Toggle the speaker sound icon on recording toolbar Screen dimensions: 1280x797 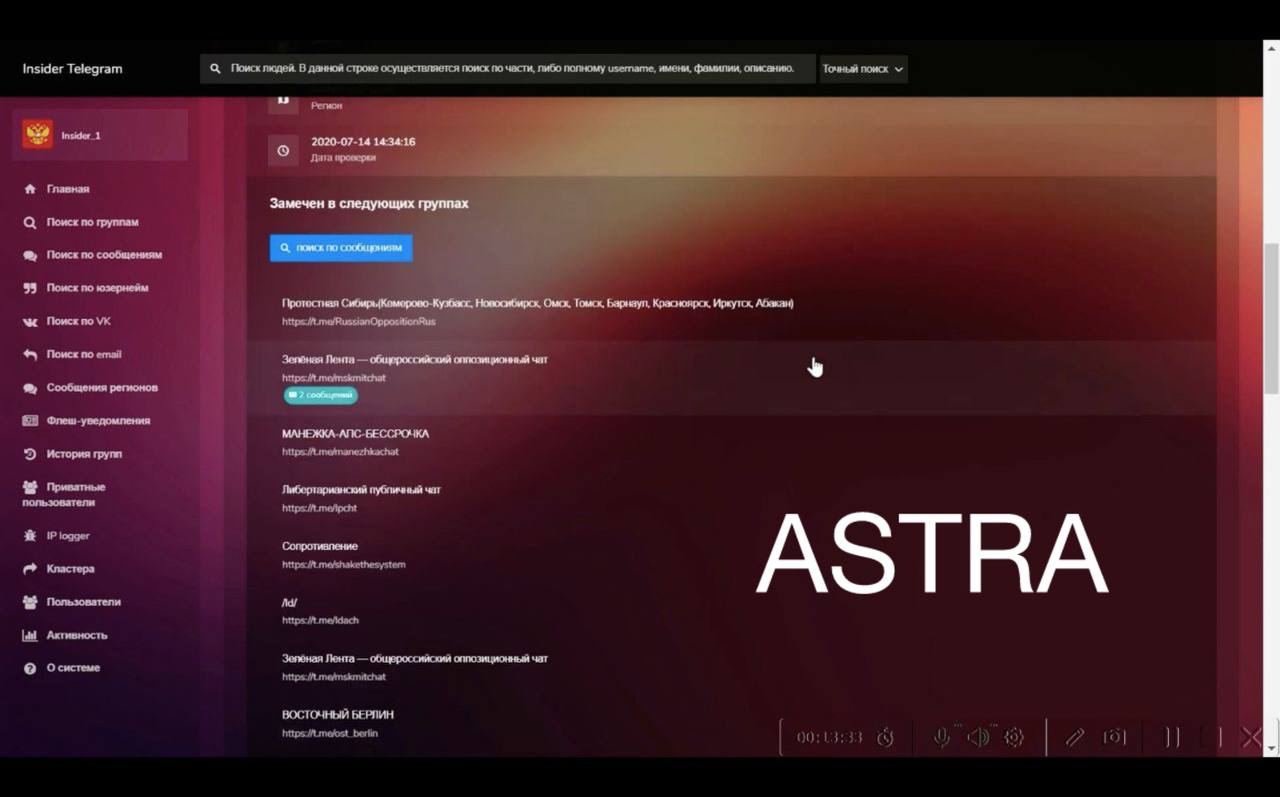(x=978, y=737)
